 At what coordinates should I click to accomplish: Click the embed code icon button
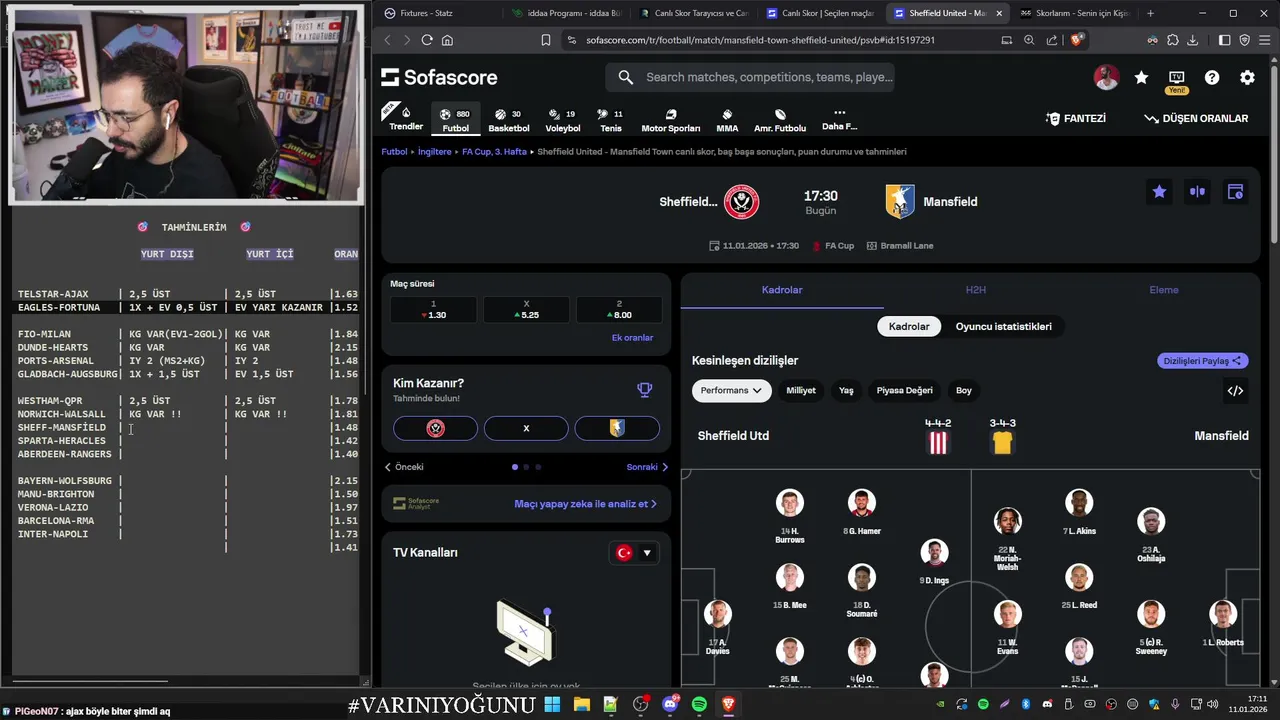coord(1235,391)
